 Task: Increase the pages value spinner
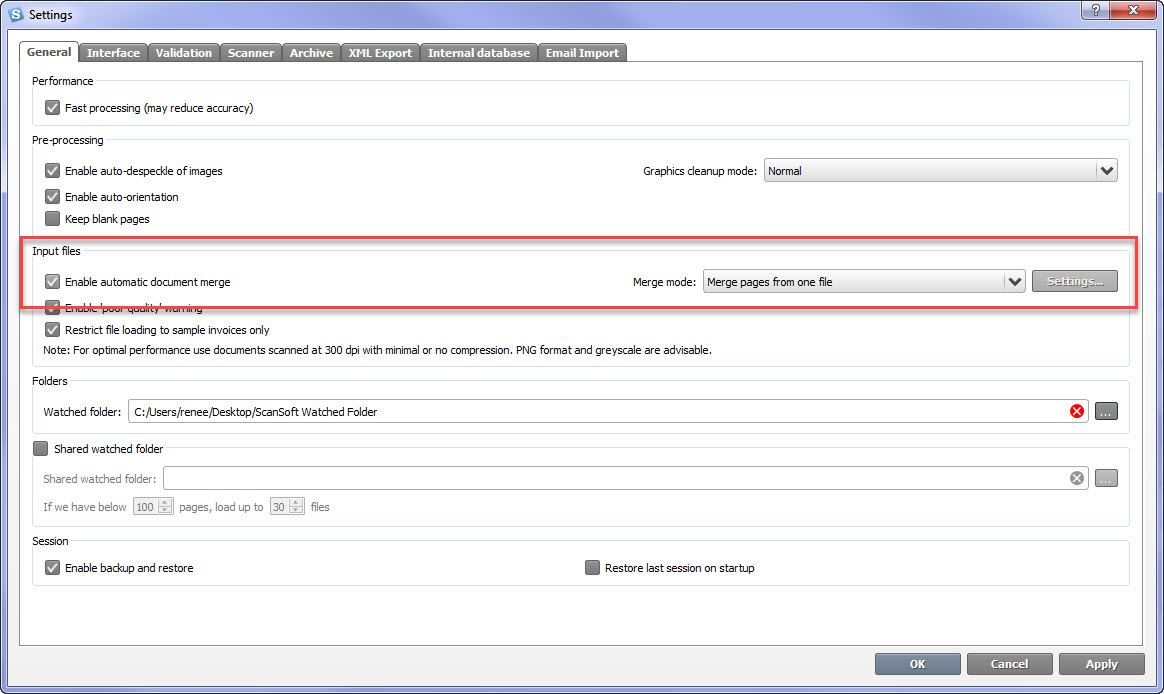[165, 502]
